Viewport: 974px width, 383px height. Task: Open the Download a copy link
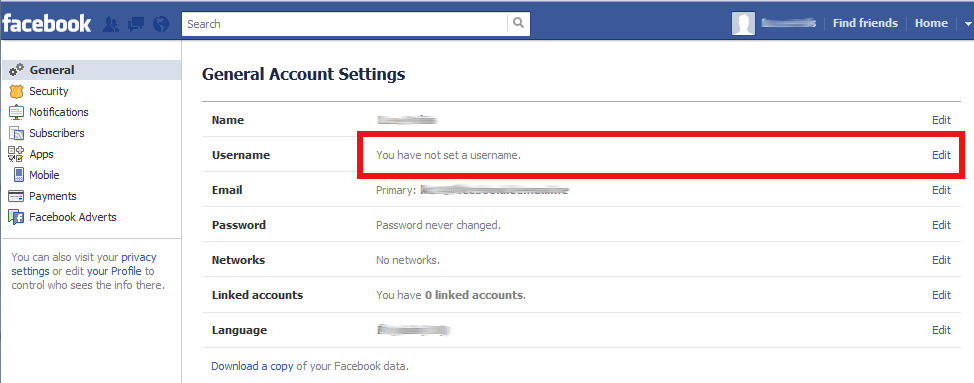pyautogui.click(x=252, y=366)
